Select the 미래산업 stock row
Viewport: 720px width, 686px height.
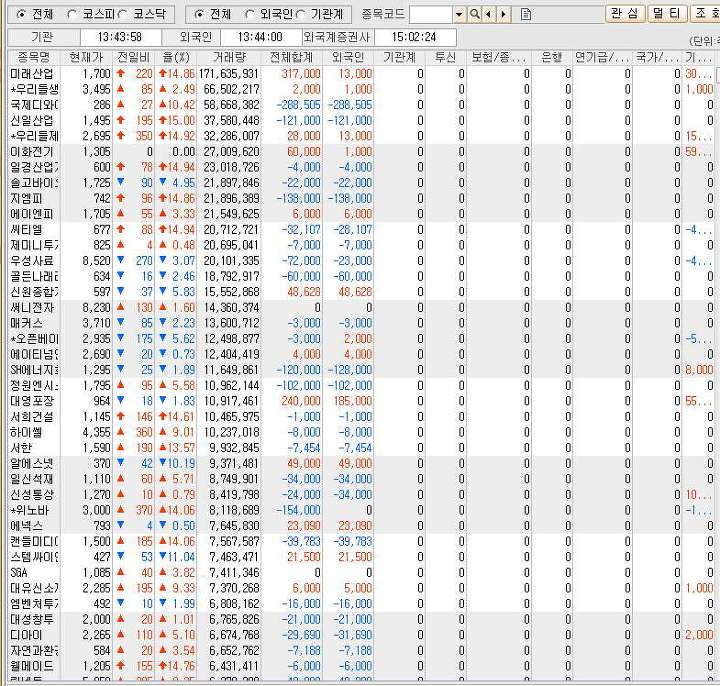361,74
